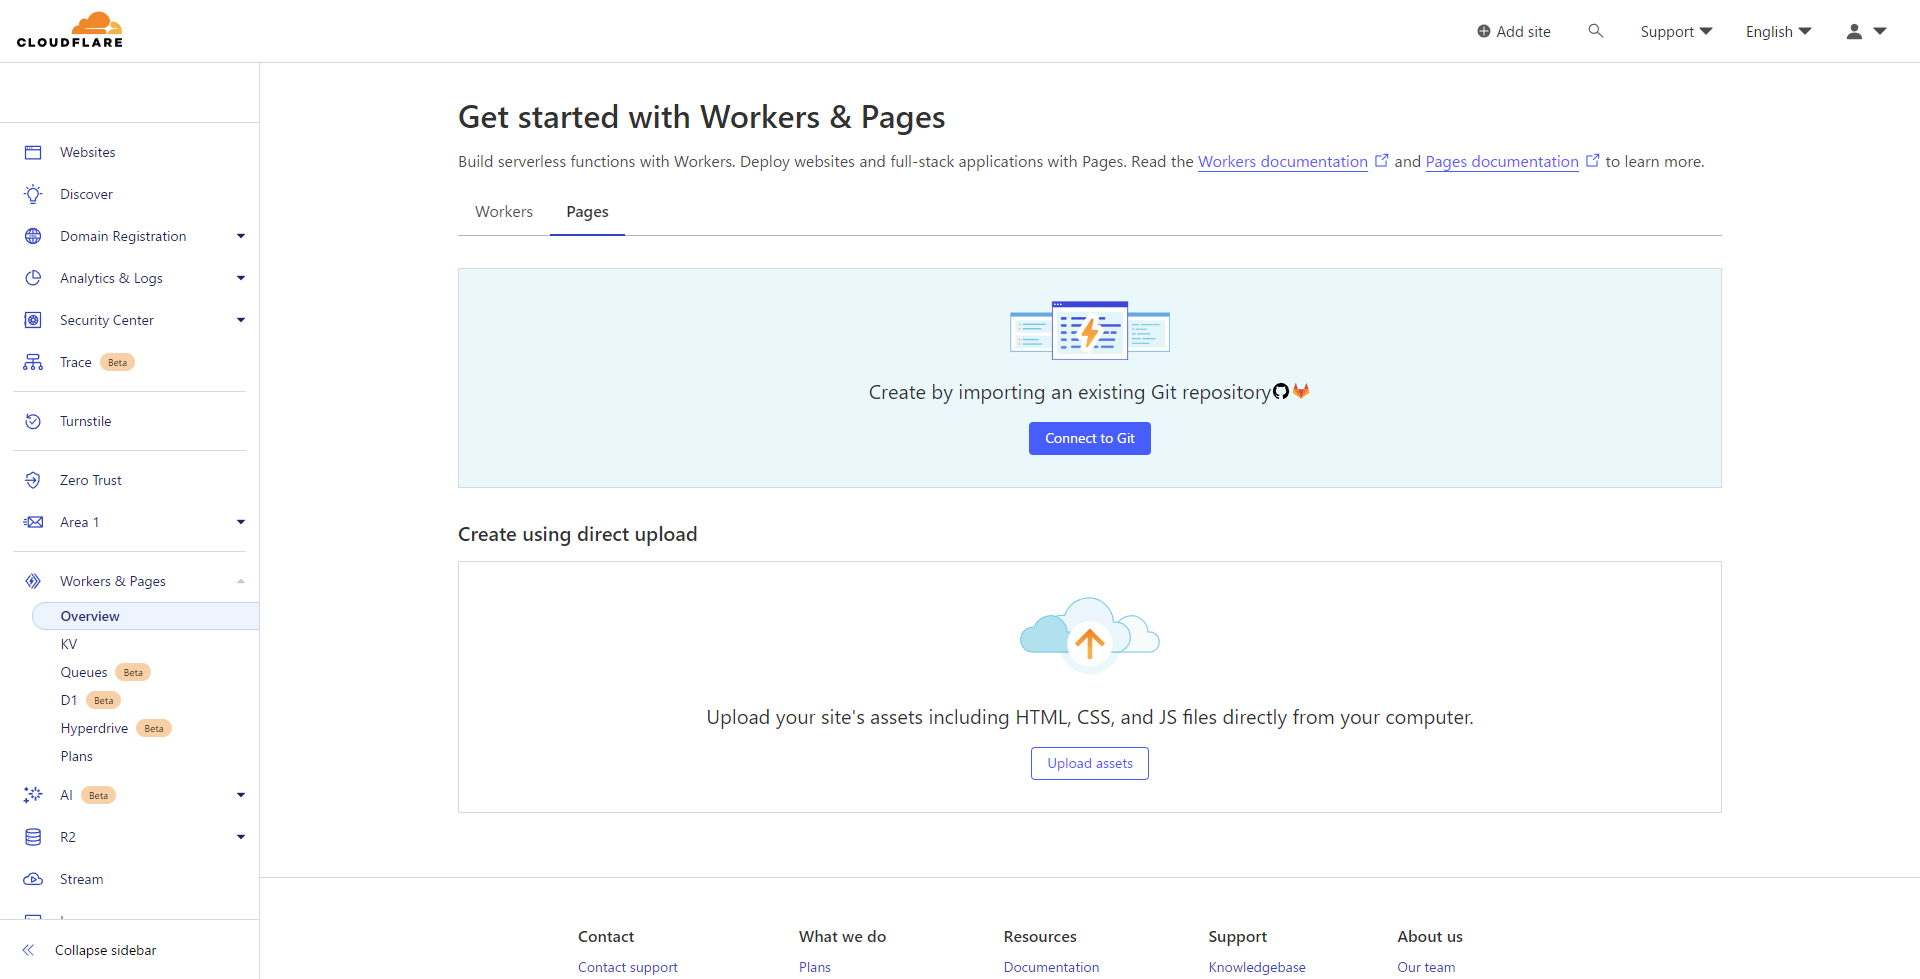Select the Zero Trust shield icon
This screenshot has width=1920, height=979.
(33, 479)
